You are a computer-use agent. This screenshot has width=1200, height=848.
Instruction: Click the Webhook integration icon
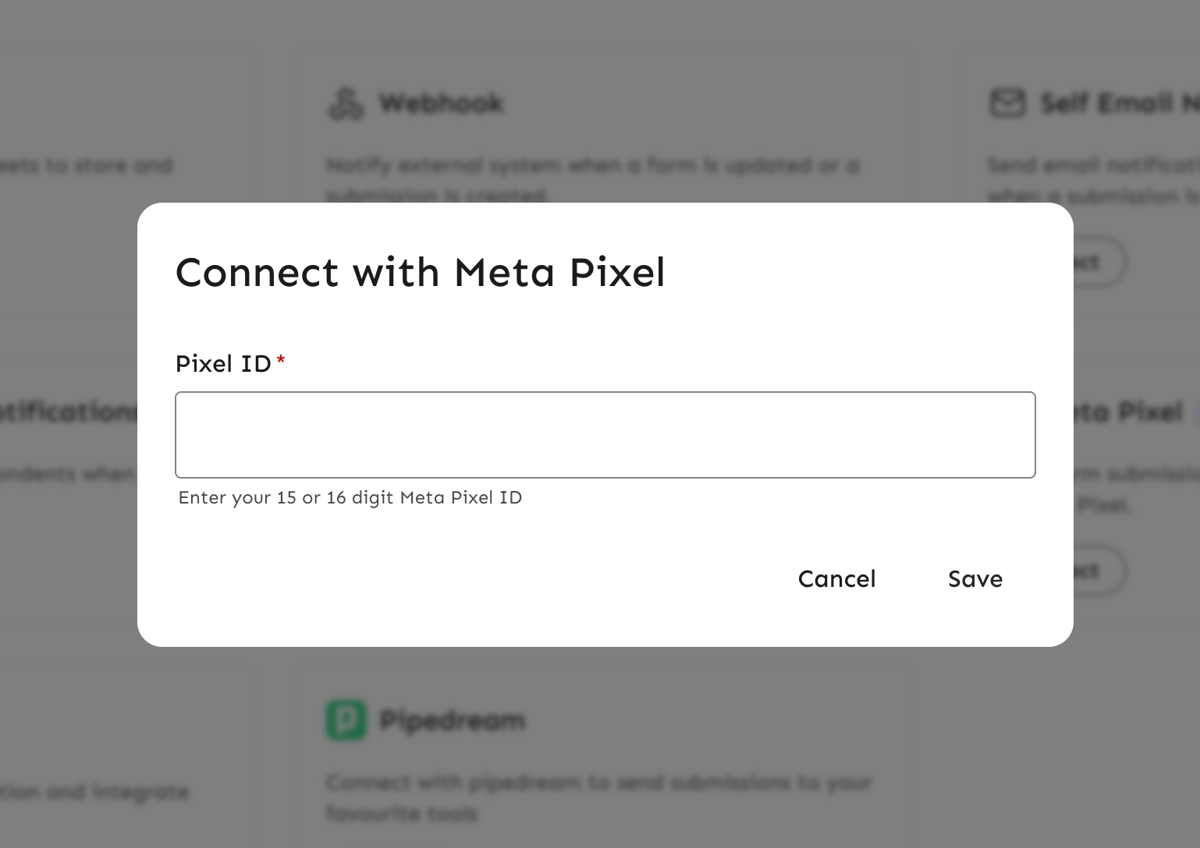(x=346, y=103)
